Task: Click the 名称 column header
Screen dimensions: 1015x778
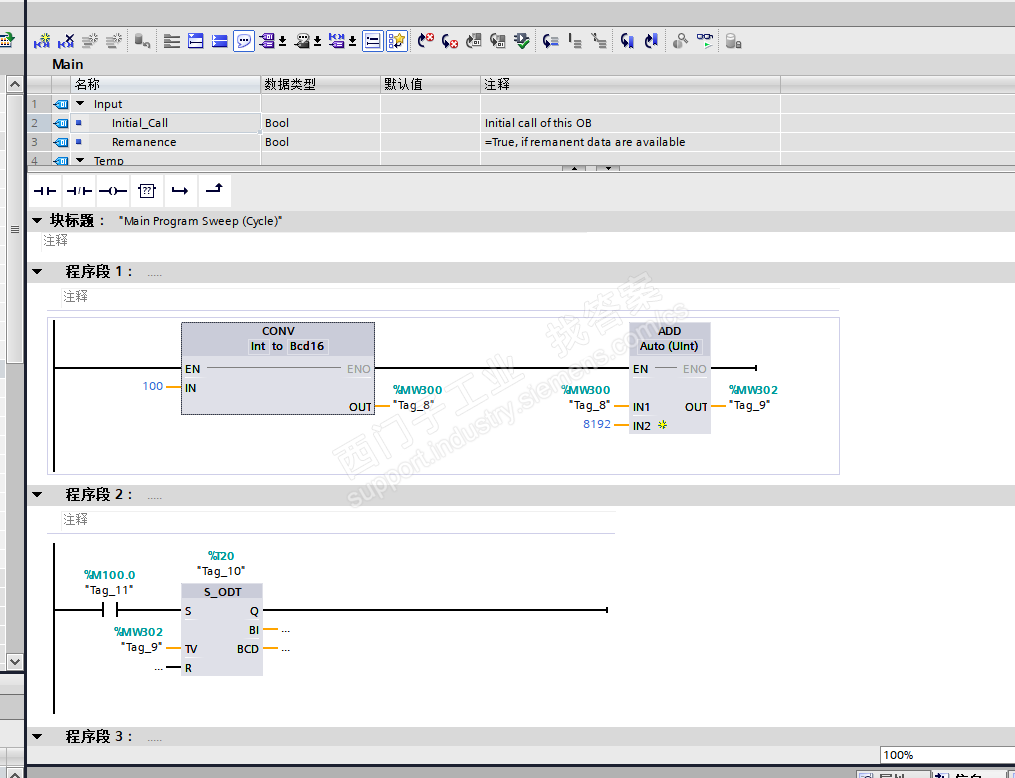Action: point(165,84)
